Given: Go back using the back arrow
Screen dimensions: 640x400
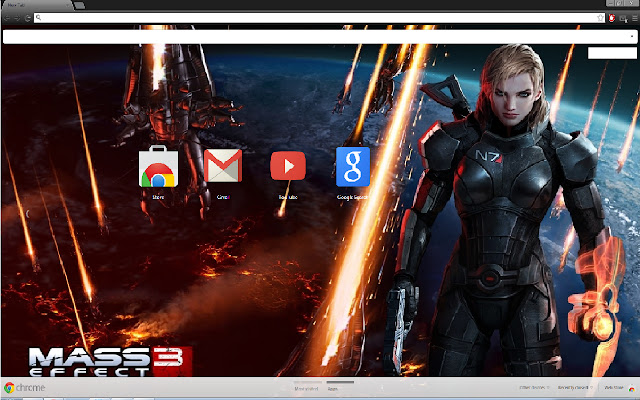Looking at the screenshot, I should (7, 18).
